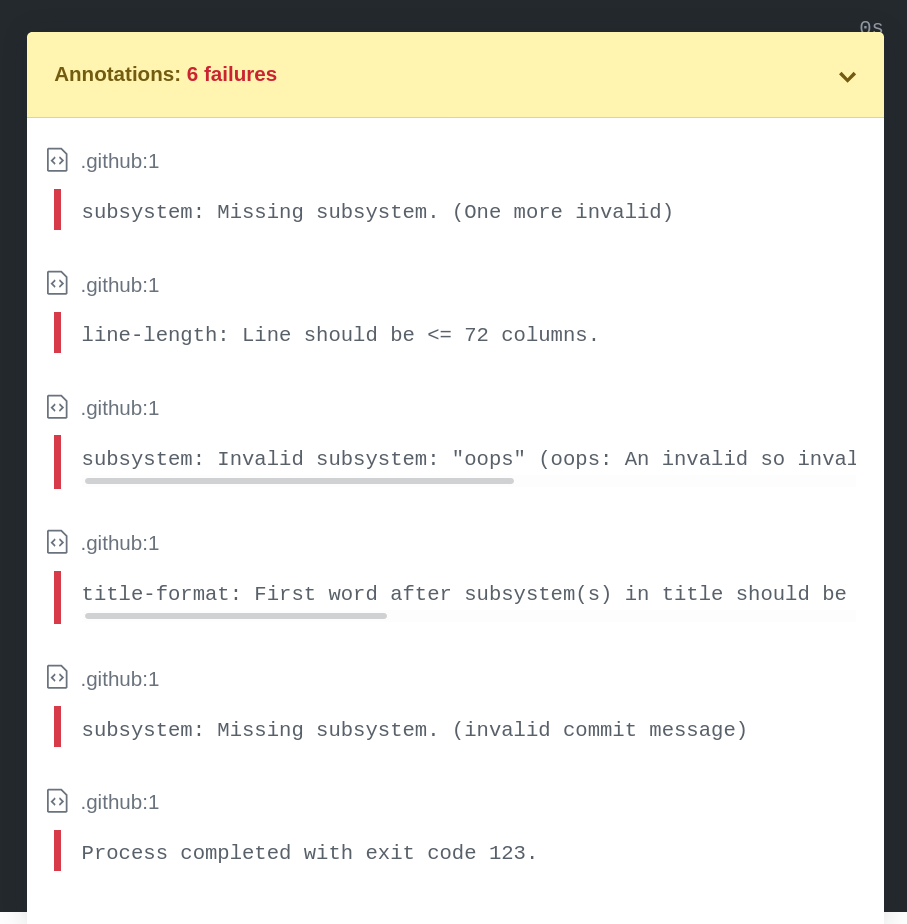The height and width of the screenshot is (924, 907).
Task: Open .github:1 link above title-format message
Action: pos(120,543)
